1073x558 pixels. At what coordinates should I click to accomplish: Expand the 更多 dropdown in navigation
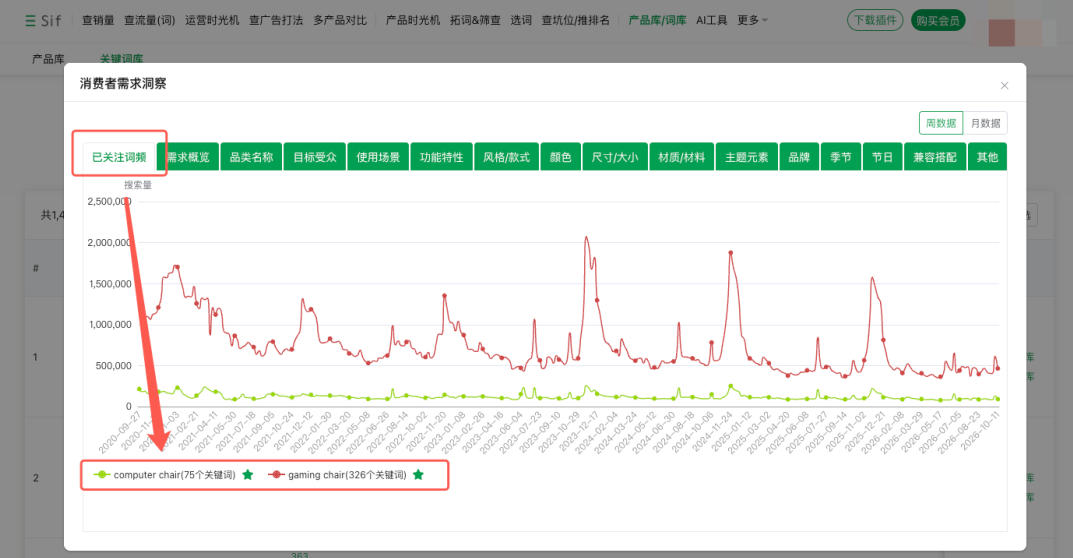pyautogui.click(x=752, y=21)
